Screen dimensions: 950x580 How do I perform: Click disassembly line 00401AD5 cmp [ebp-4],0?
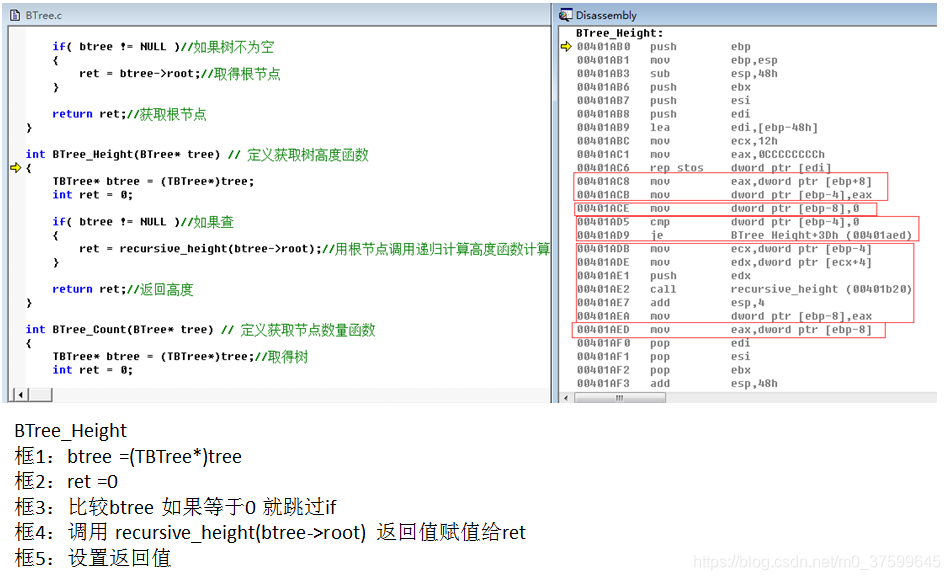(718, 222)
